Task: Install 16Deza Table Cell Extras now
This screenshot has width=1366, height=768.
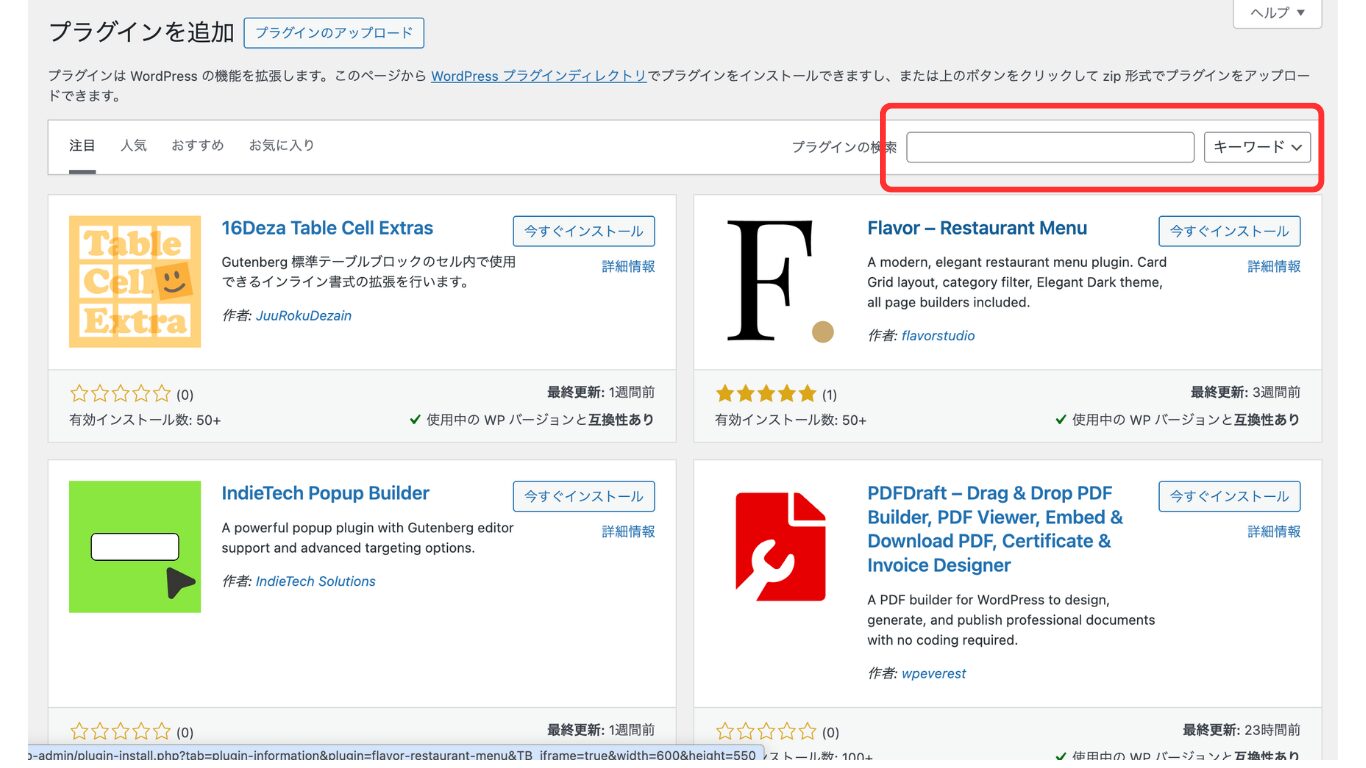Action: tap(584, 231)
